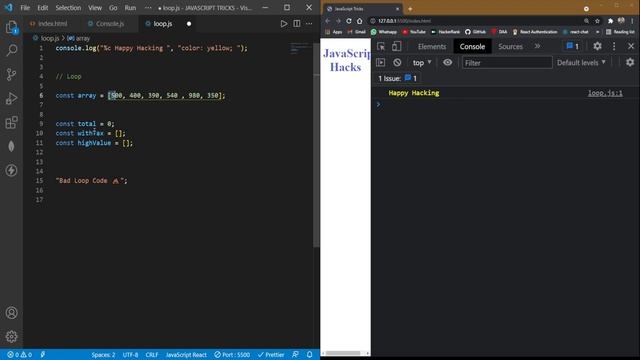640x360 pixels.
Task: Click the notifications bell in status bar
Action: pyautogui.click(x=309, y=354)
